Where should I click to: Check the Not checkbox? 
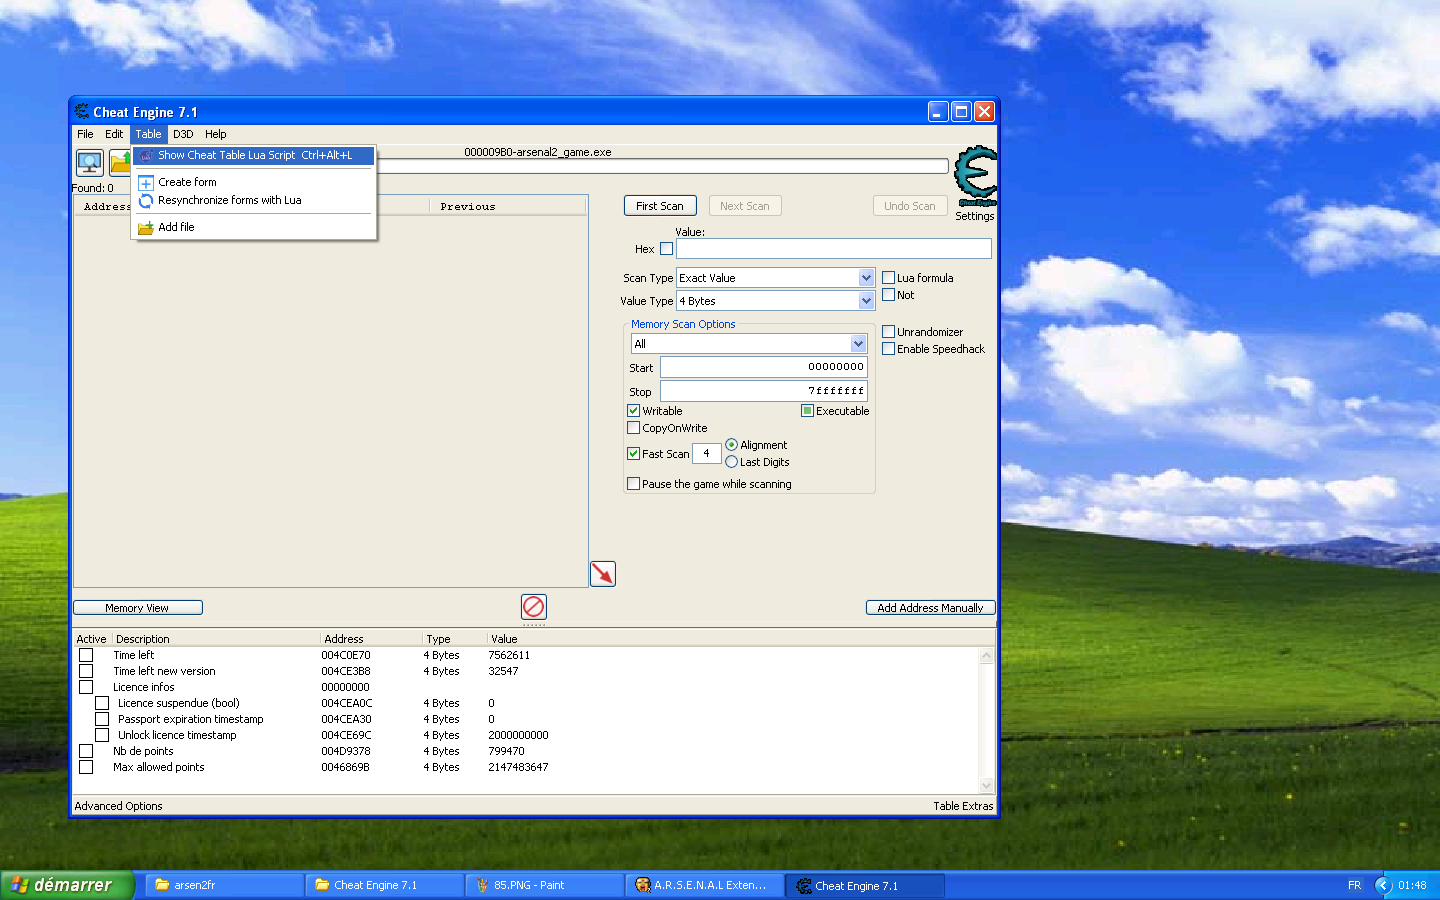(888, 294)
